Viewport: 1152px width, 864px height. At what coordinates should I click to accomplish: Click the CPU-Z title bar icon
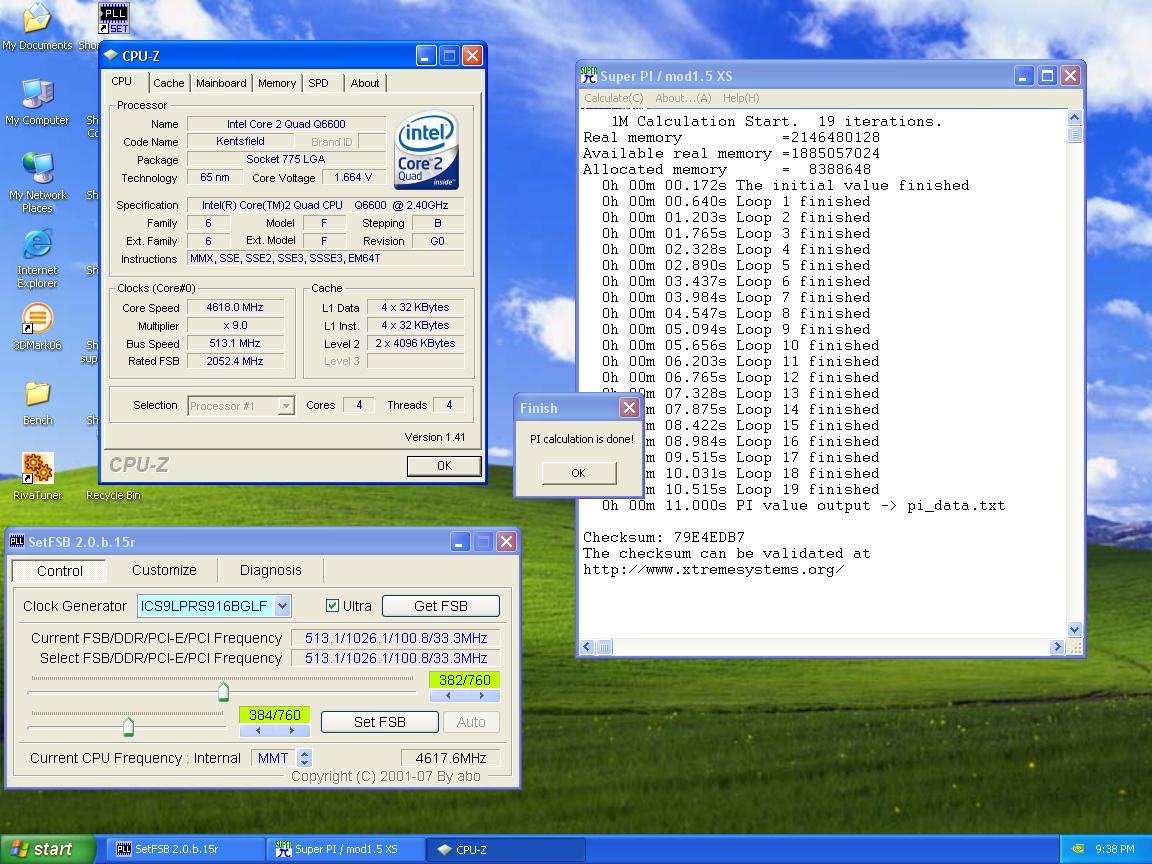click(x=111, y=56)
